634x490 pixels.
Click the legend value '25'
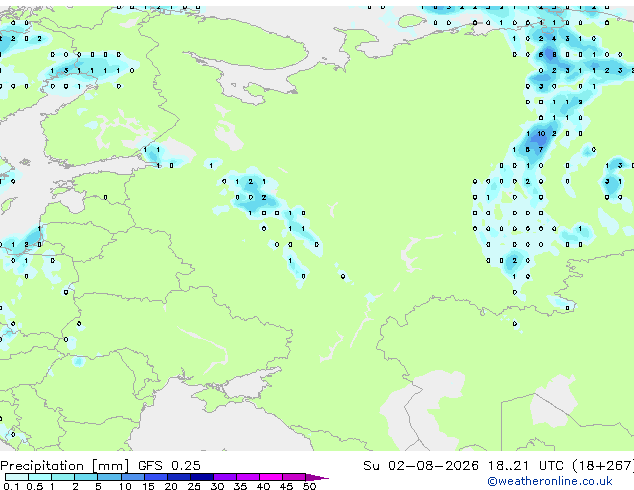tap(194, 486)
